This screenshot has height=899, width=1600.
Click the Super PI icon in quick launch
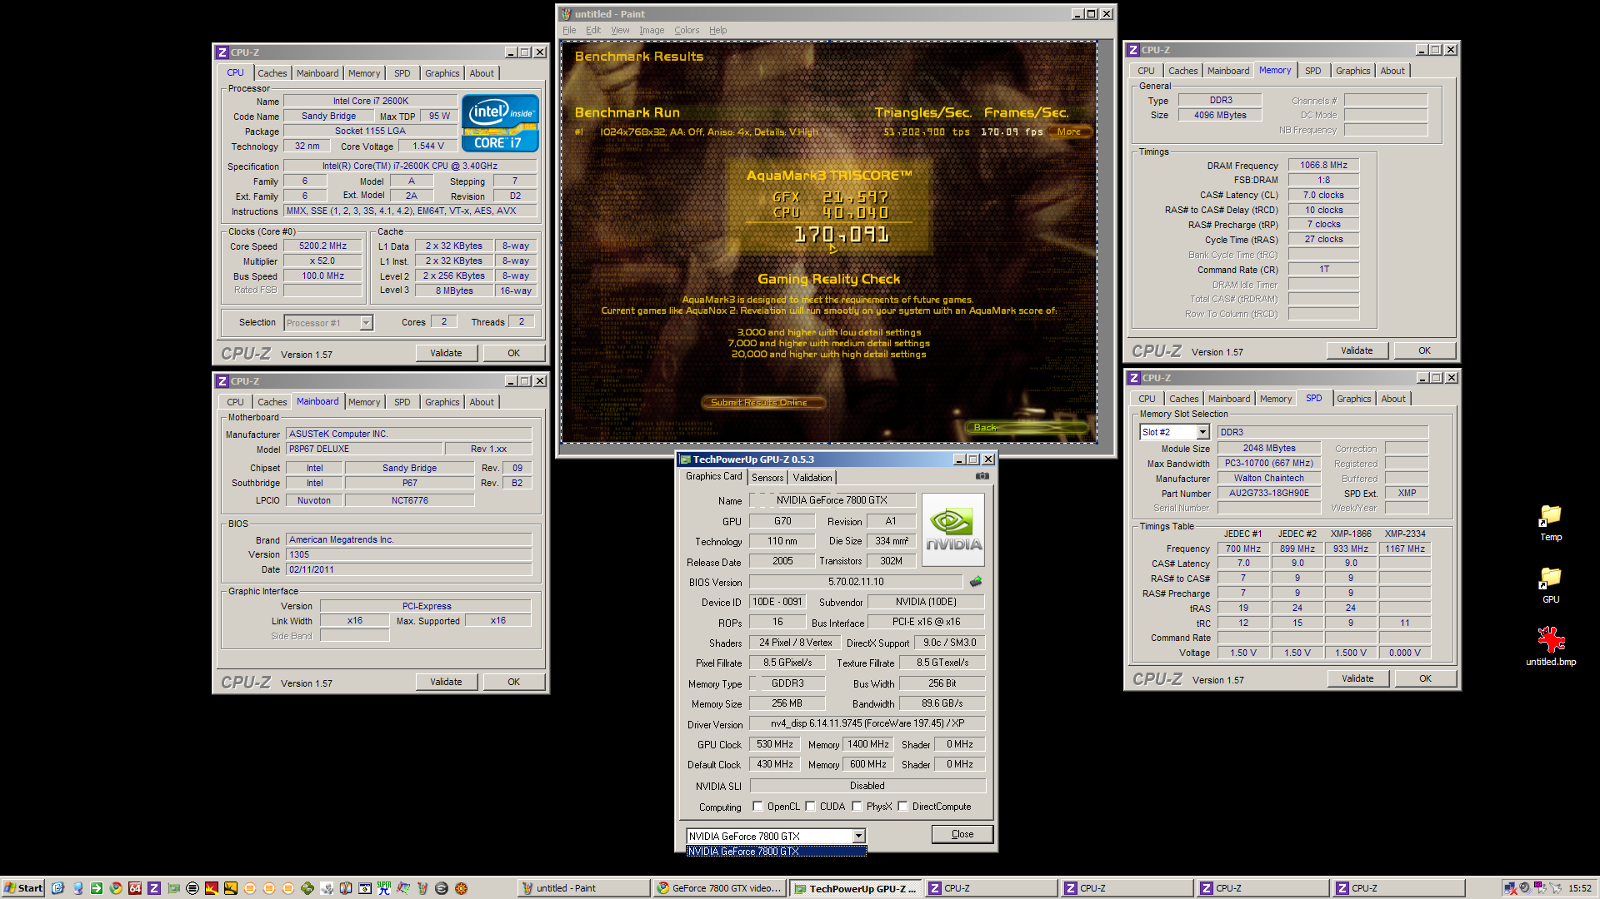[384, 888]
